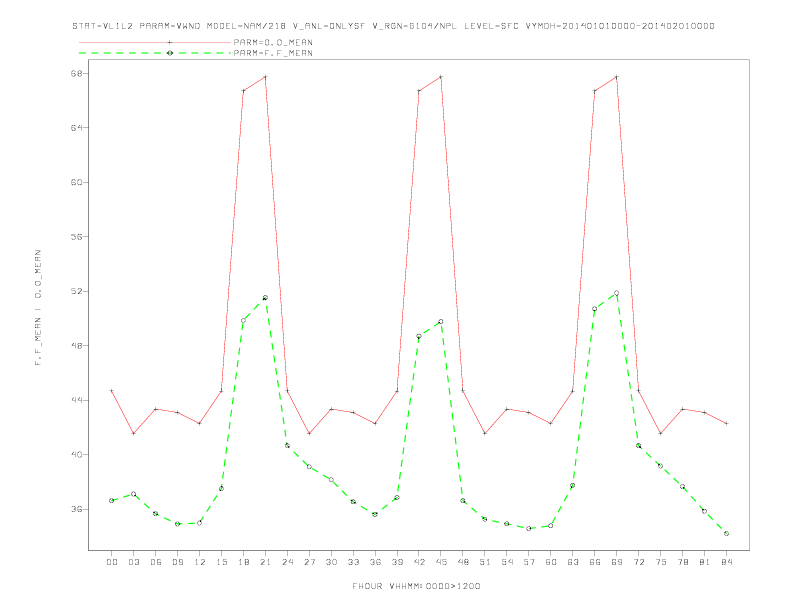Click the green dashed legend circle marker
The width and height of the screenshot is (792, 612).
tap(170, 53)
